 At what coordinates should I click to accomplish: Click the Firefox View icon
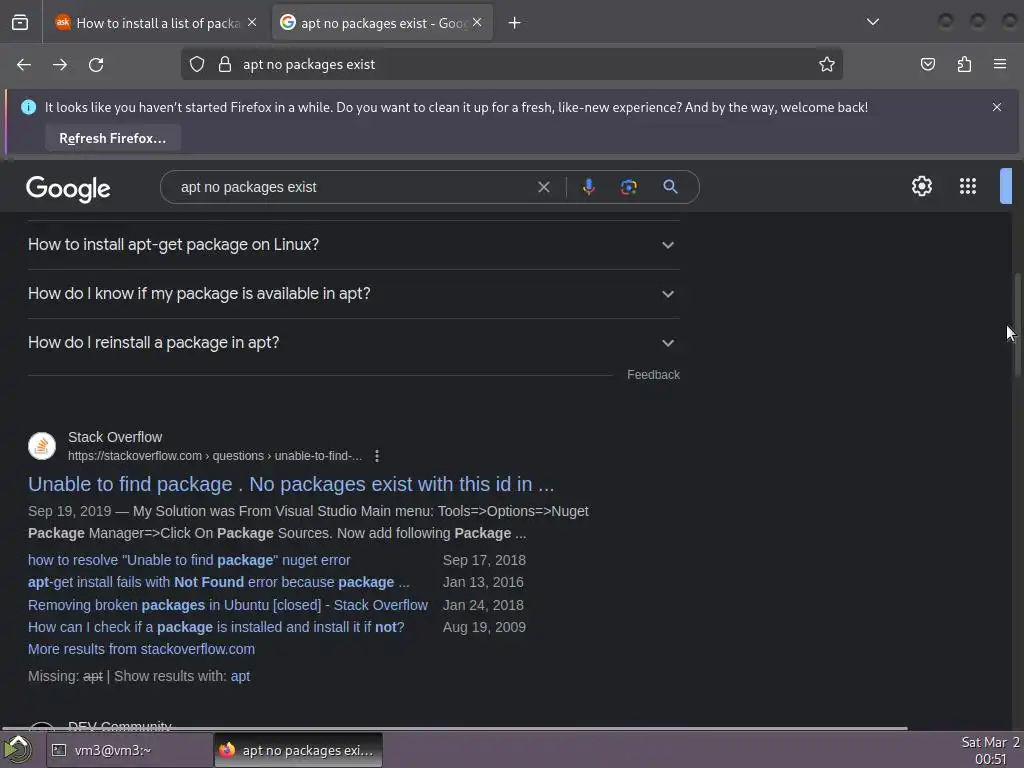point(20,23)
